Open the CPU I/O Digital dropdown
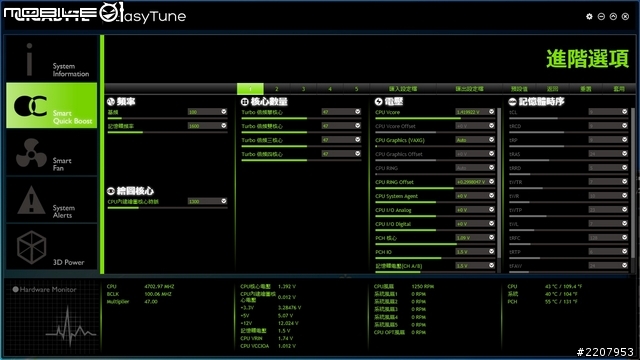The width and height of the screenshot is (640, 360). pyautogui.click(x=491, y=223)
